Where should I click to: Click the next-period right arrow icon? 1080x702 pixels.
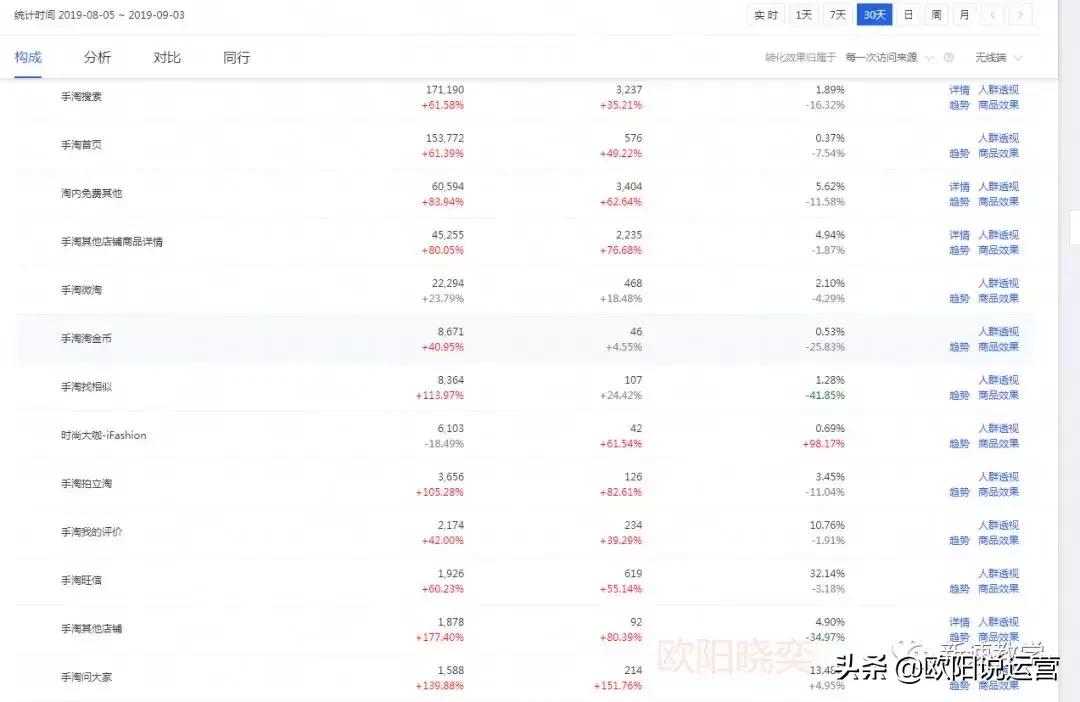1018,15
